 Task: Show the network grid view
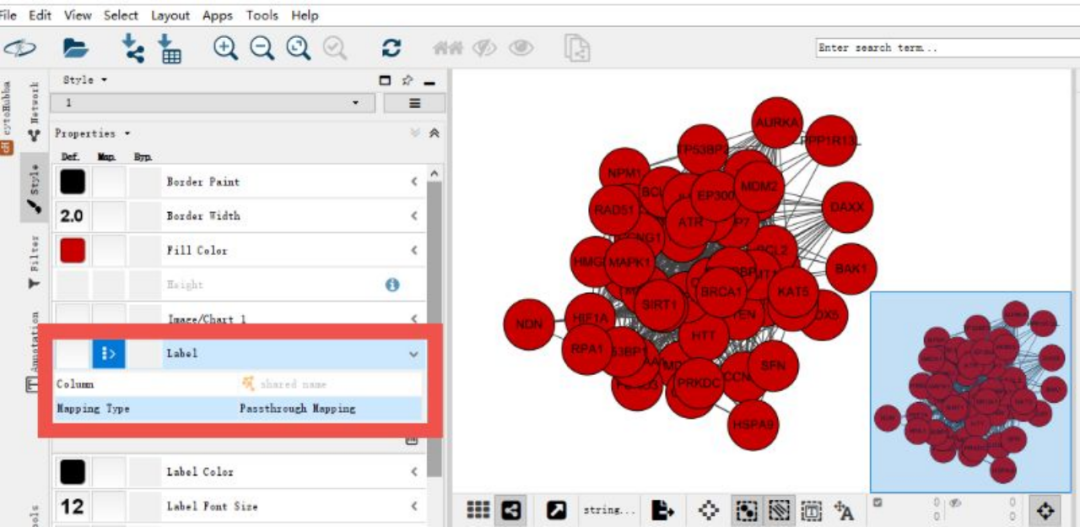pos(478,510)
